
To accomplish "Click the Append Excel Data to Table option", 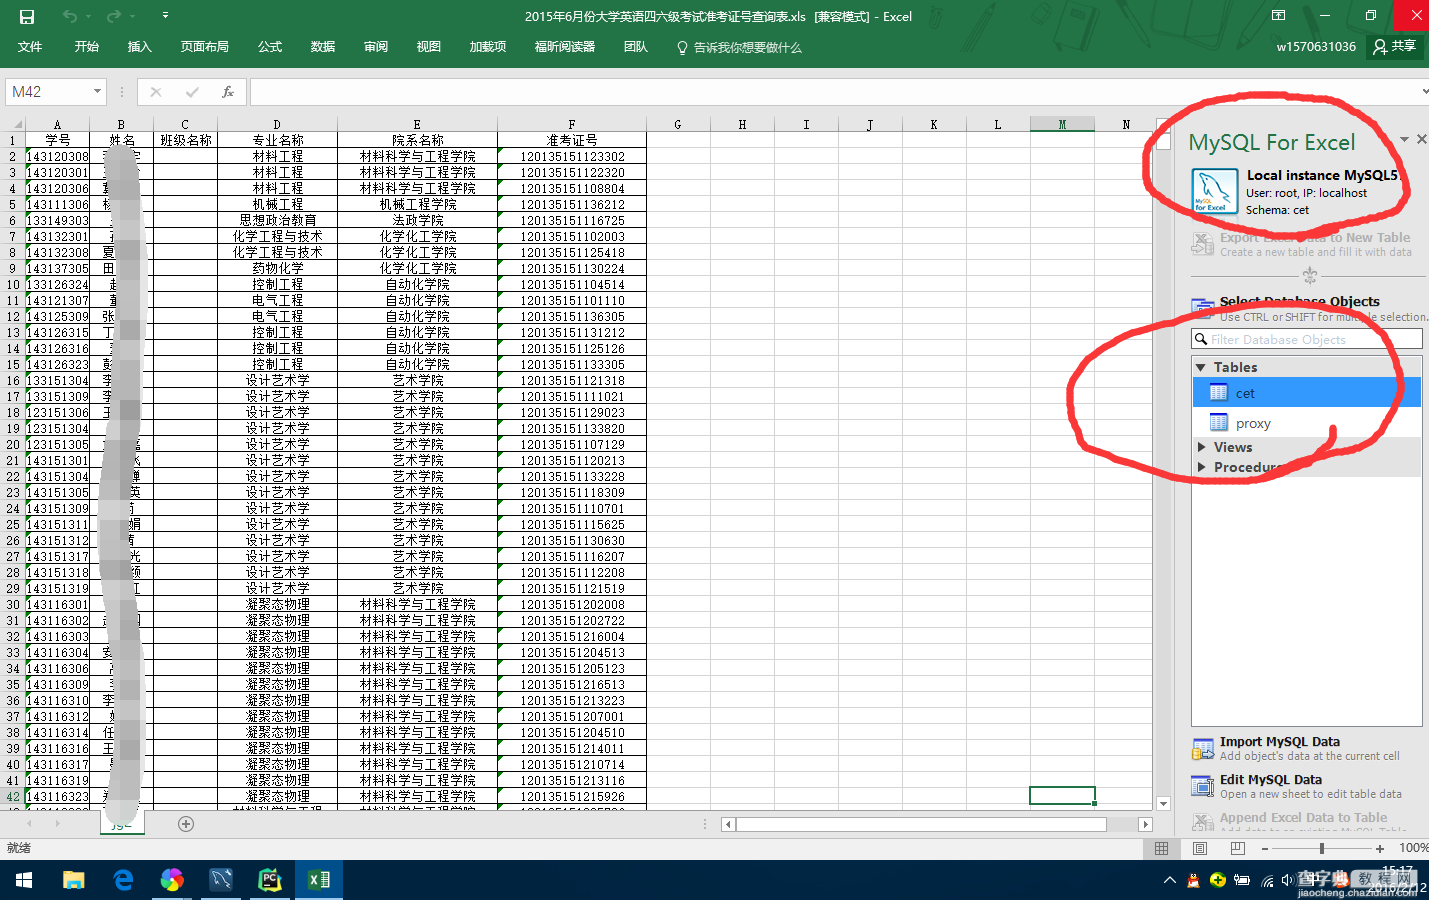I will click(x=1300, y=821).
